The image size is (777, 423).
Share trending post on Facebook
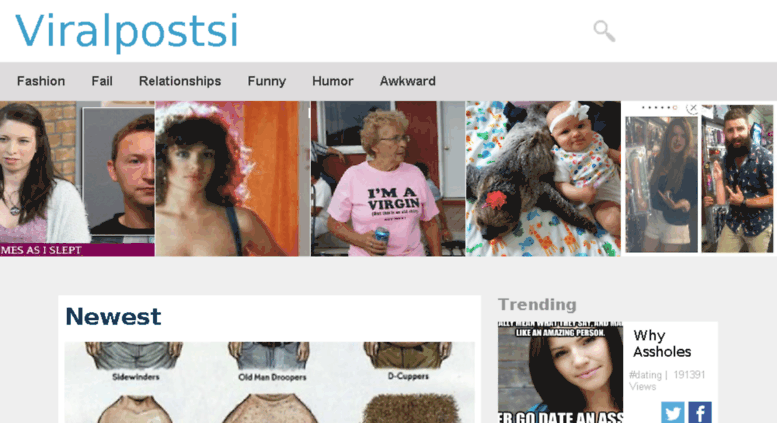pyautogui.click(x=700, y=413)
